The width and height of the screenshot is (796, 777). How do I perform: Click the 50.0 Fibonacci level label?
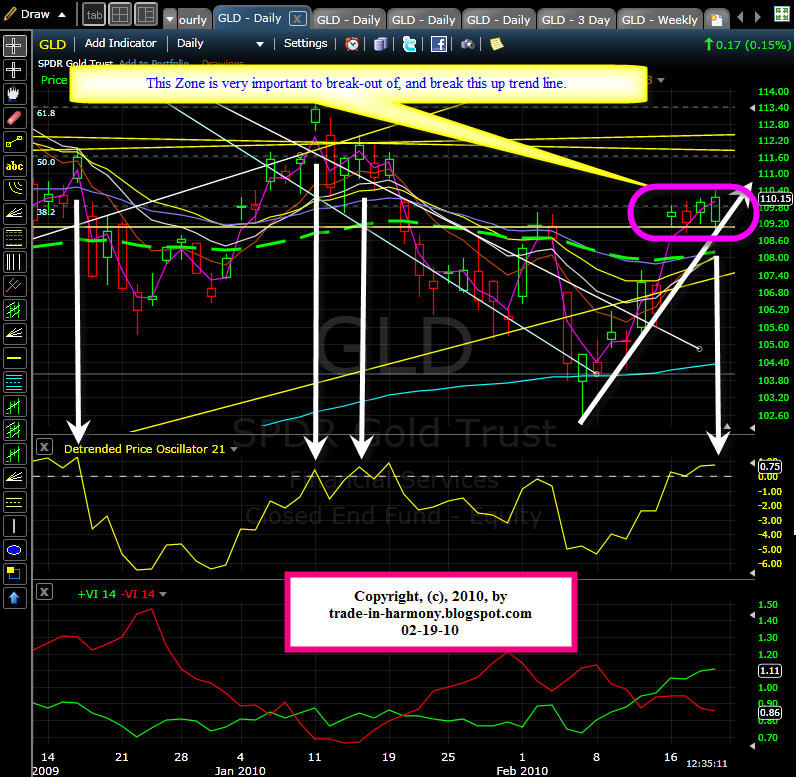coord(46,162)
